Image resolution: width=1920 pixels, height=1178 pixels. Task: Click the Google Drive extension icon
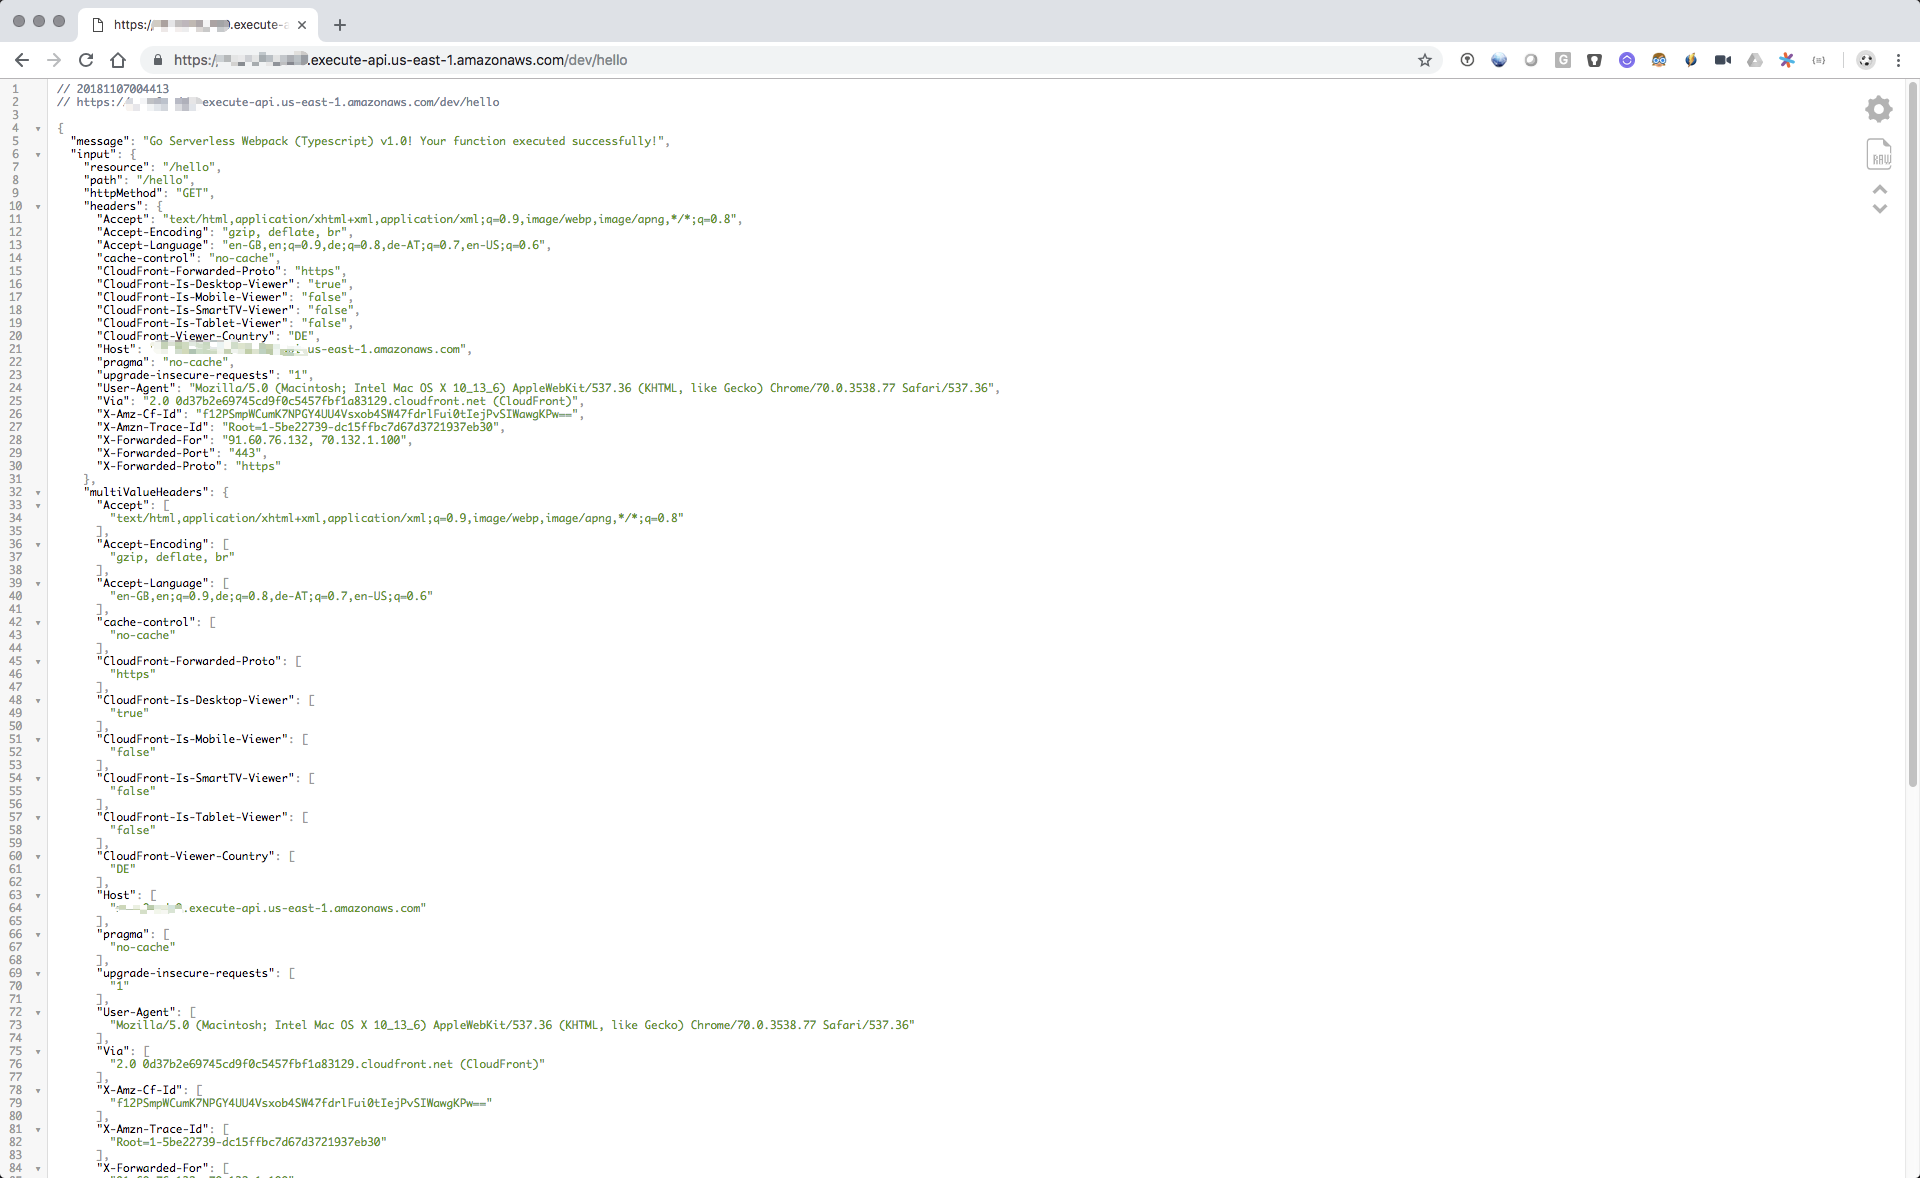coord(1754,60)
